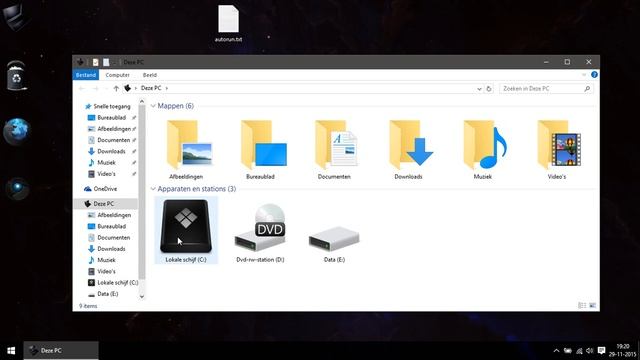Switch to large icons view in status bar

tap(592, 306)
